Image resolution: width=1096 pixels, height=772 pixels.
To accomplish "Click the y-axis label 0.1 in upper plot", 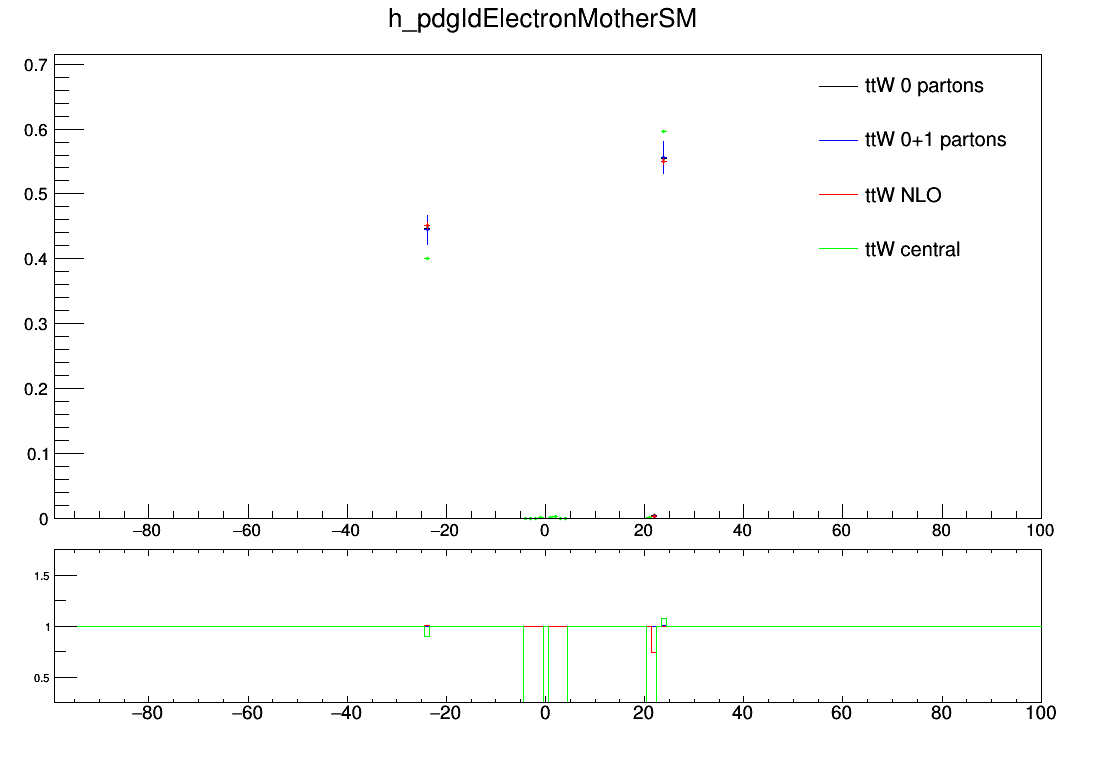I will point(37,455).
